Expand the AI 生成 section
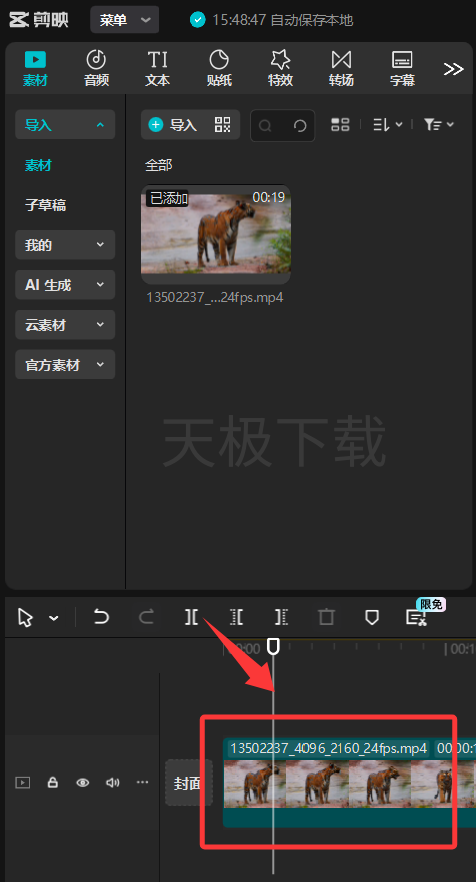The height and width of the screenshot is (882, 476). tap(65, 285)
